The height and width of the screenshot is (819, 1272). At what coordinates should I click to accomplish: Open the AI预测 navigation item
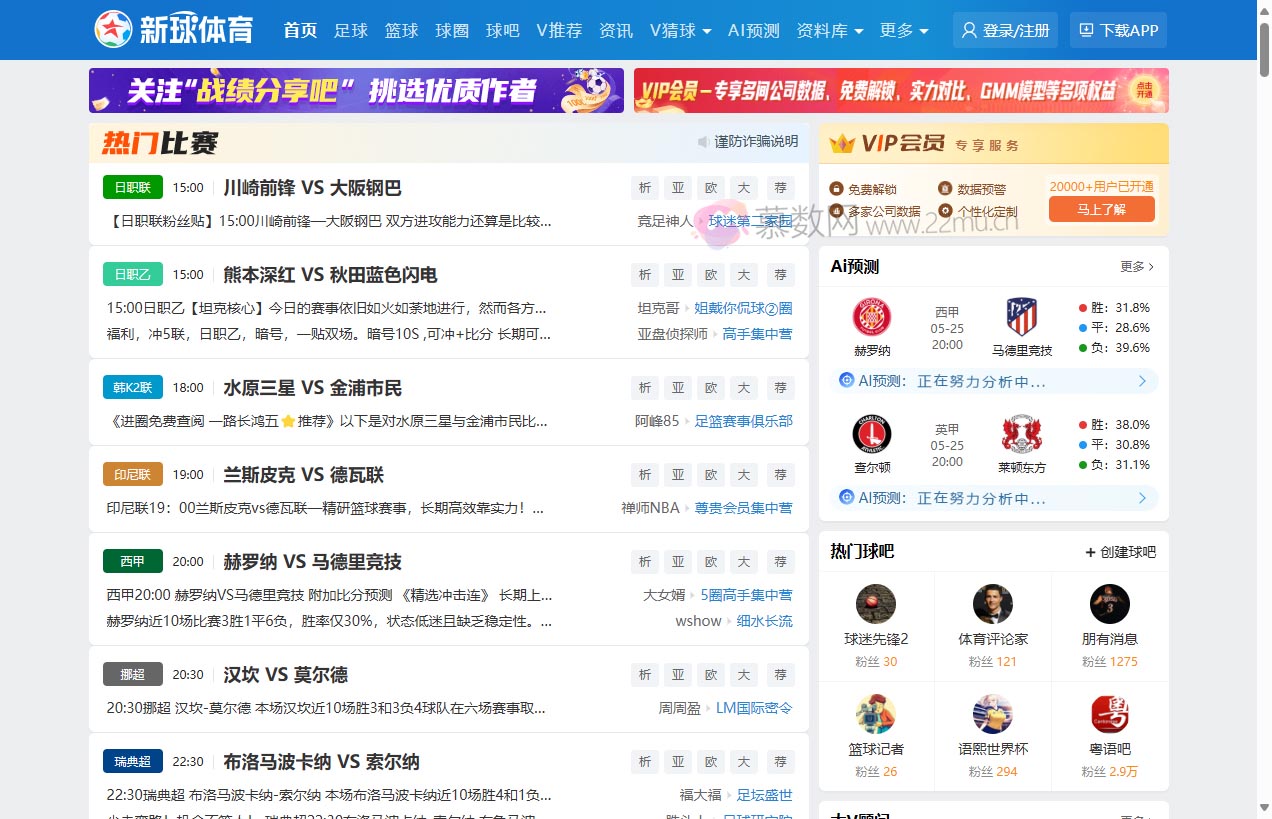[x=753, y=30]
